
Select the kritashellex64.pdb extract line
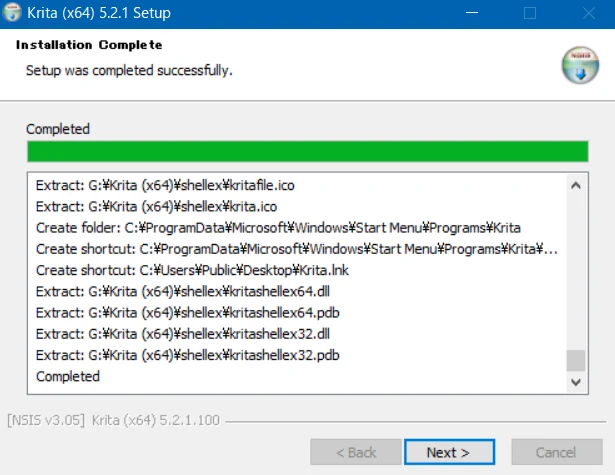coord(187,313)
